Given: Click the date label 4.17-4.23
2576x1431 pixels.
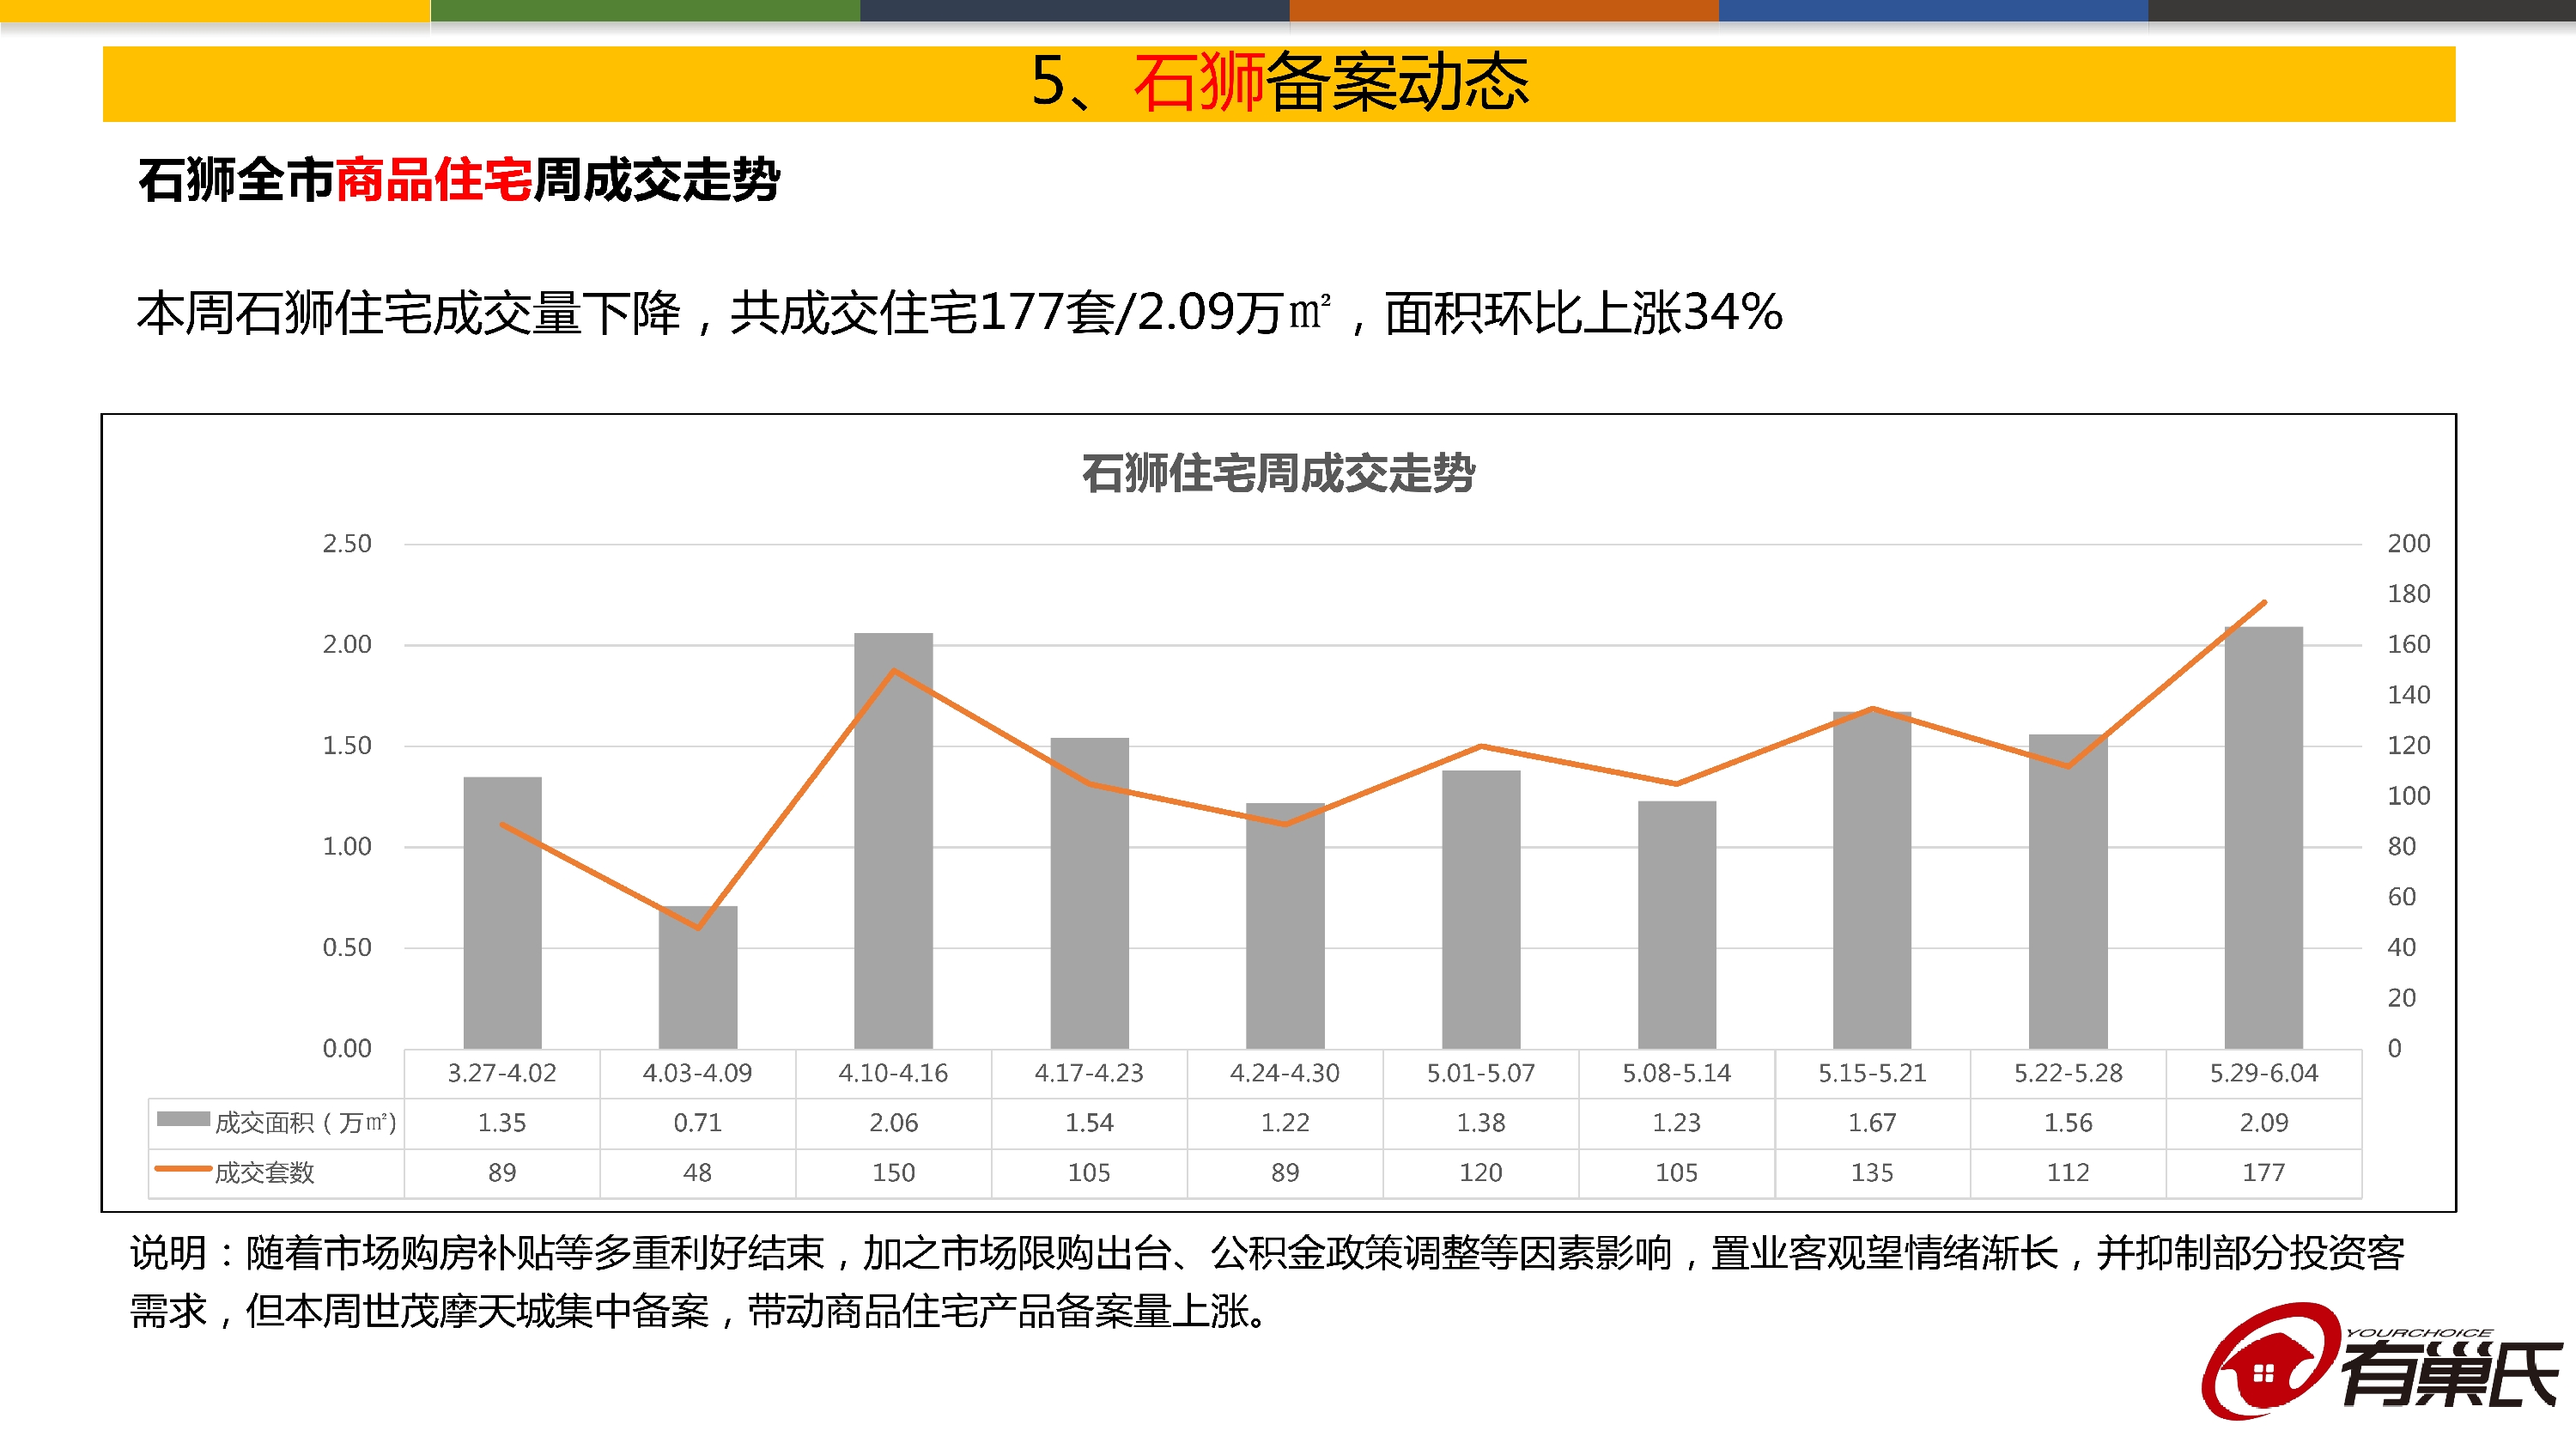Looking at the screenshot, I should pyautogui.click(x=1089, y=1073).
